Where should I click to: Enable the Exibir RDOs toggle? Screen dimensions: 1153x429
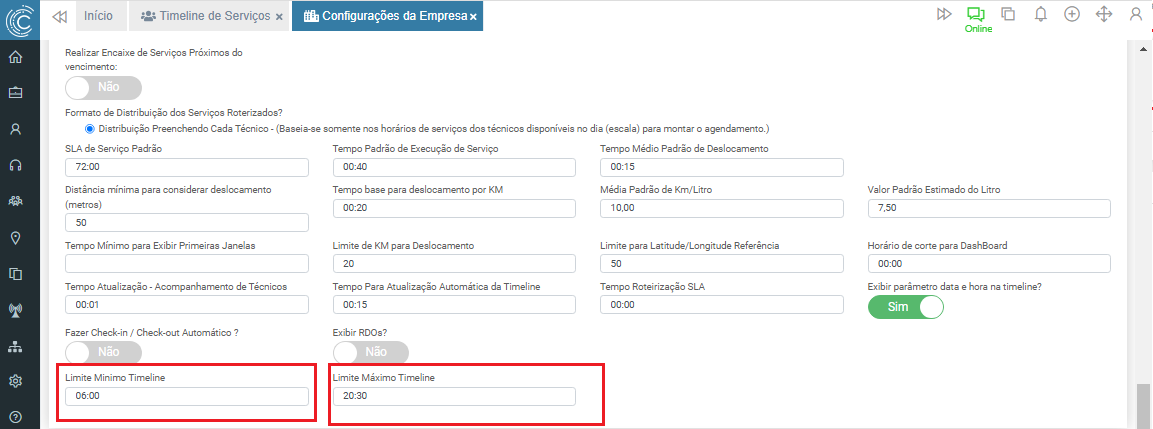click(371, 352)
